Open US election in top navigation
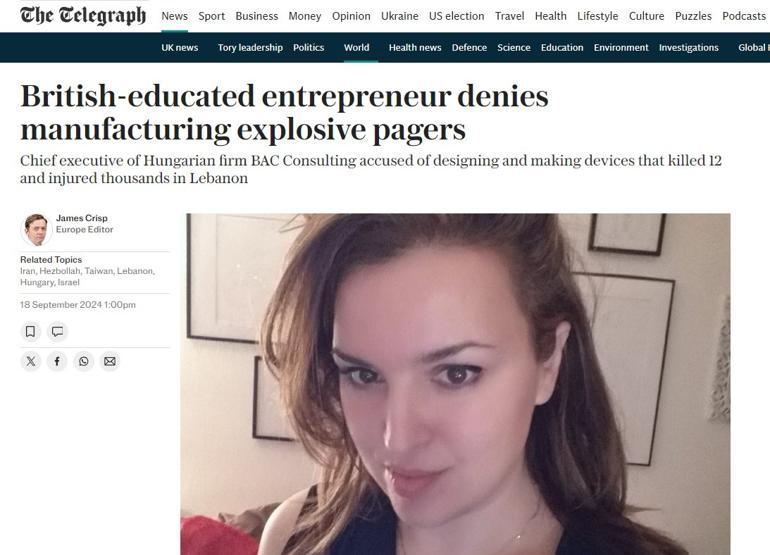This screenshot has height=555, width=770. pyautogui.click(x=457, y=16)
